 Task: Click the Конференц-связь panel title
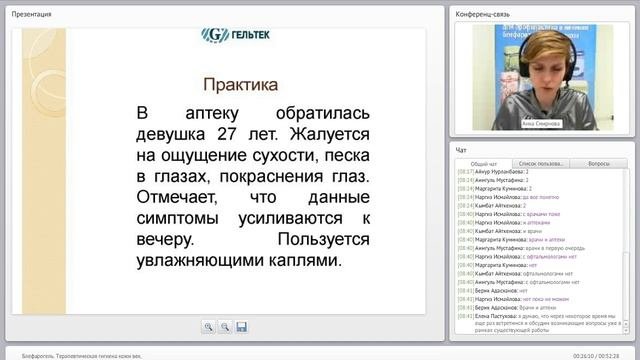482,14
